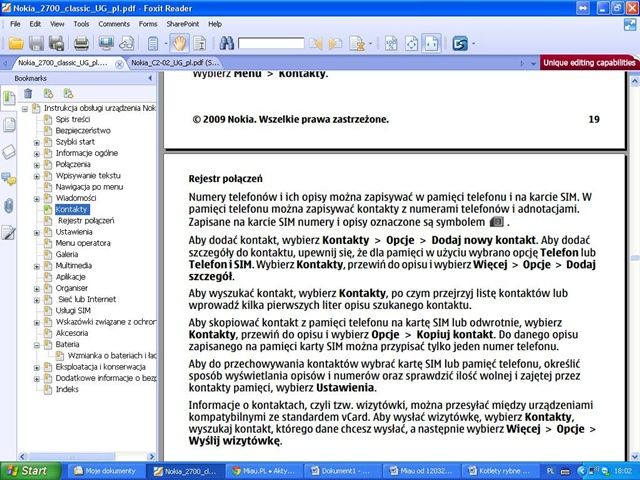Open the search options dropdown arrow
Image resolution: width=640 pixels, height=480 pixels.
[370, 43]
